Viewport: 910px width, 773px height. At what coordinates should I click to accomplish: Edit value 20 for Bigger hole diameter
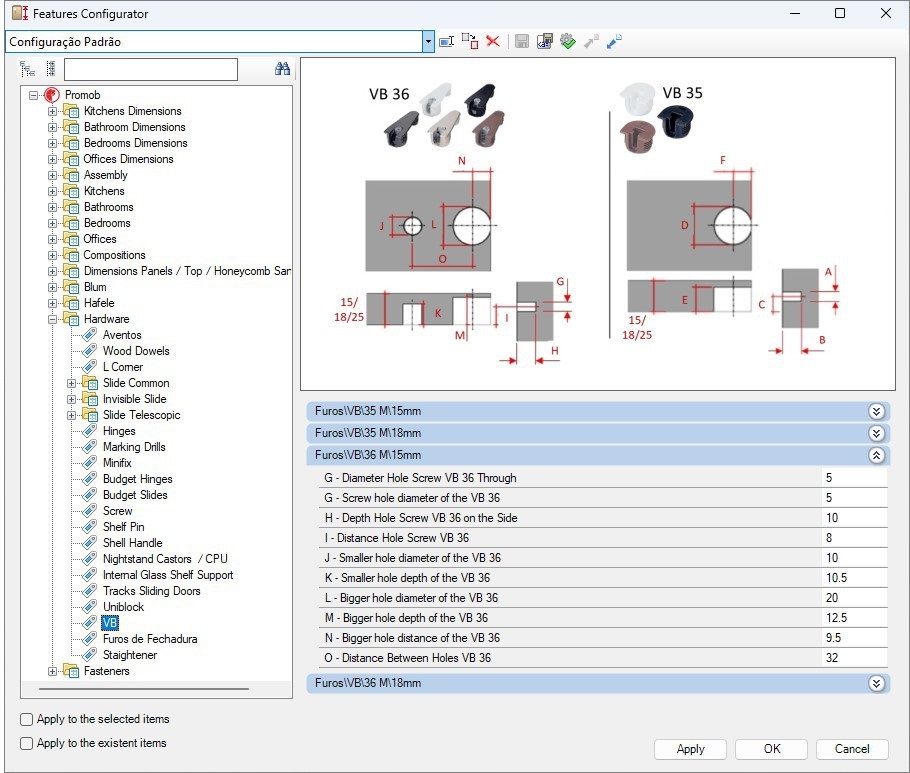[x=854, y=598]
